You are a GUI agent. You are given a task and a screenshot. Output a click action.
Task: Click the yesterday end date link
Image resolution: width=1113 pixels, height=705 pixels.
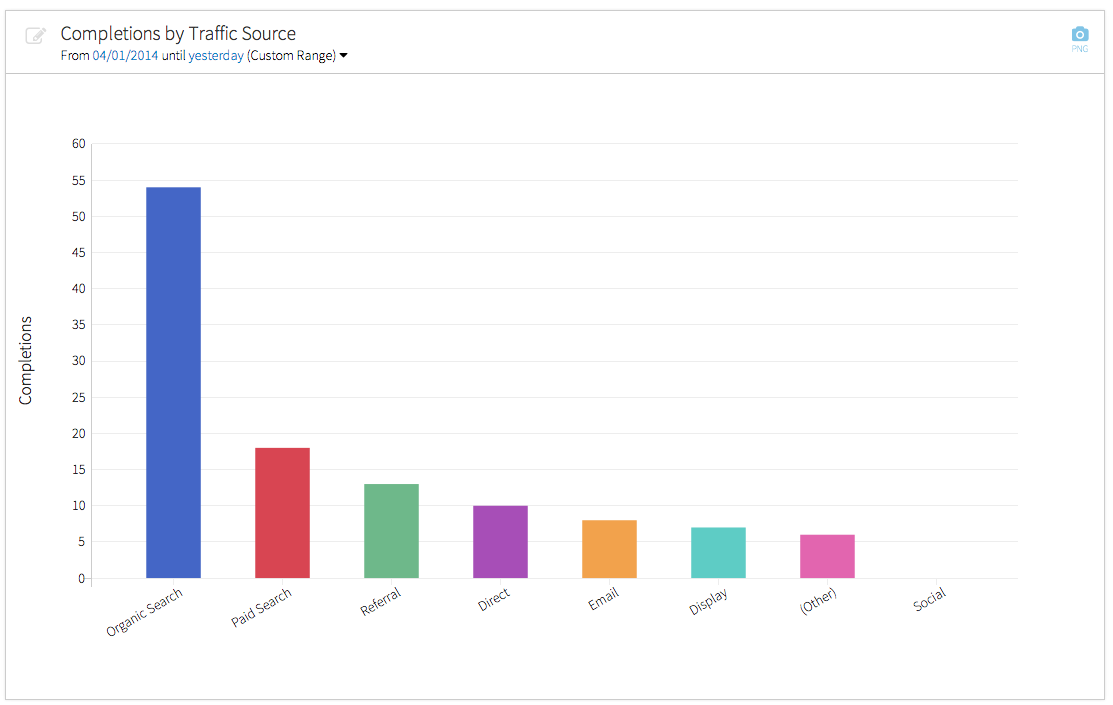216,56
